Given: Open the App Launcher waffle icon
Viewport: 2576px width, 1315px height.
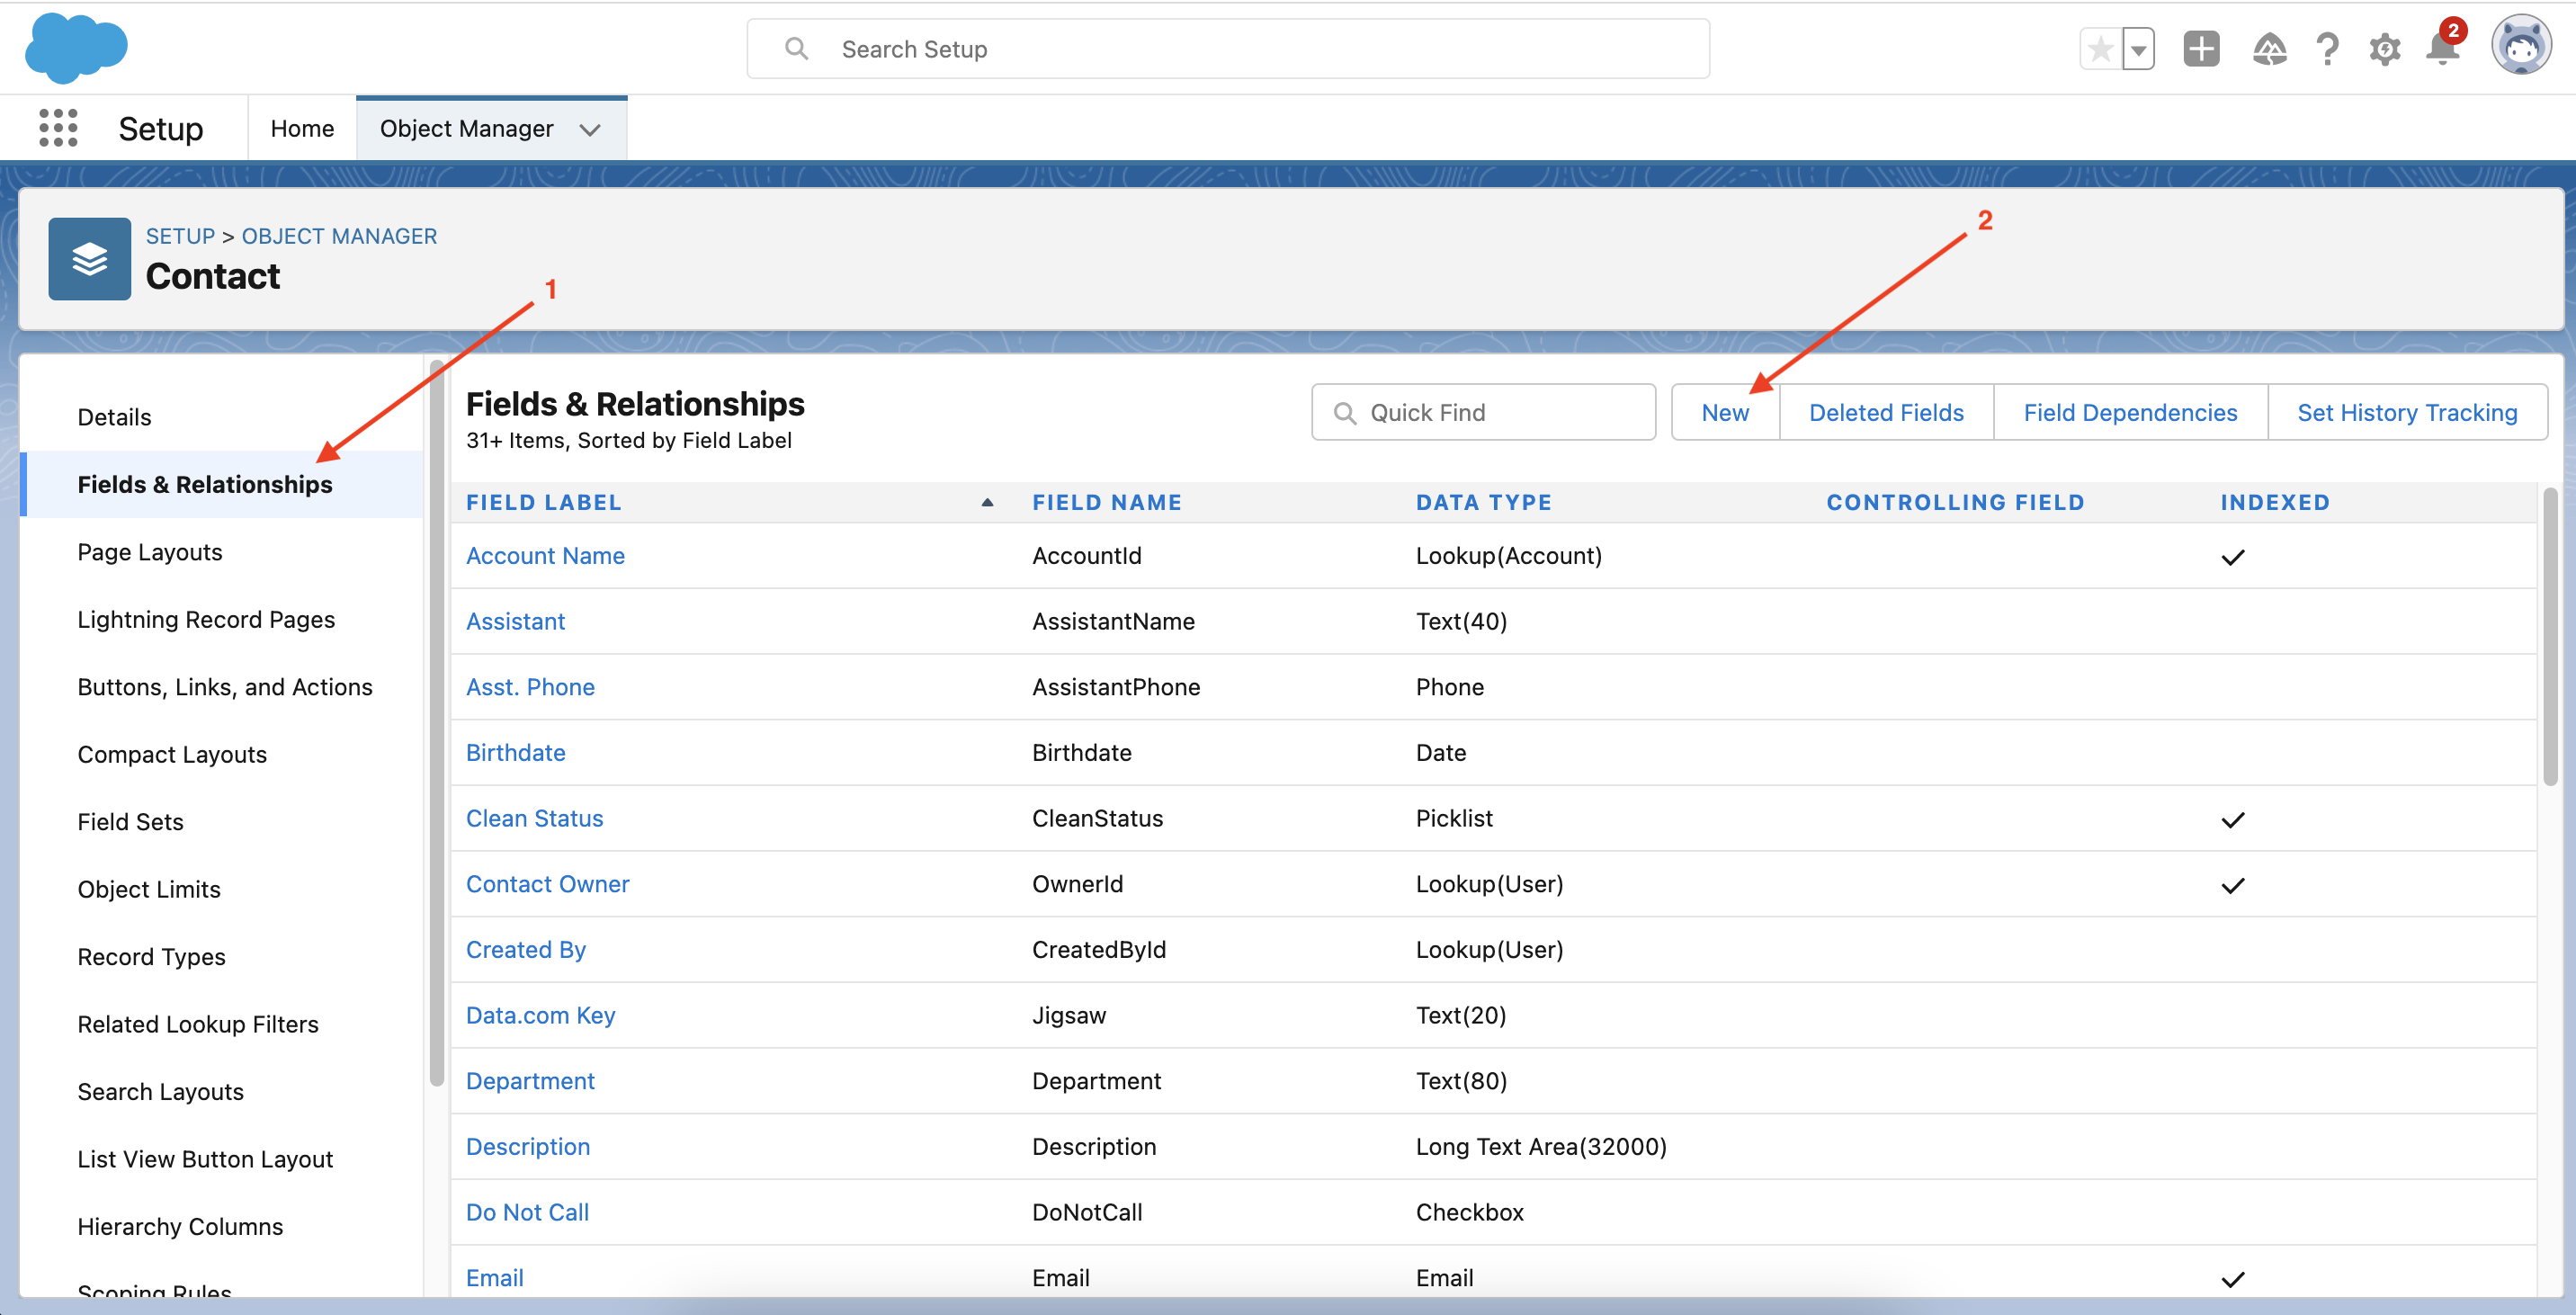Looking at the screenshot, I should point(58,128).
